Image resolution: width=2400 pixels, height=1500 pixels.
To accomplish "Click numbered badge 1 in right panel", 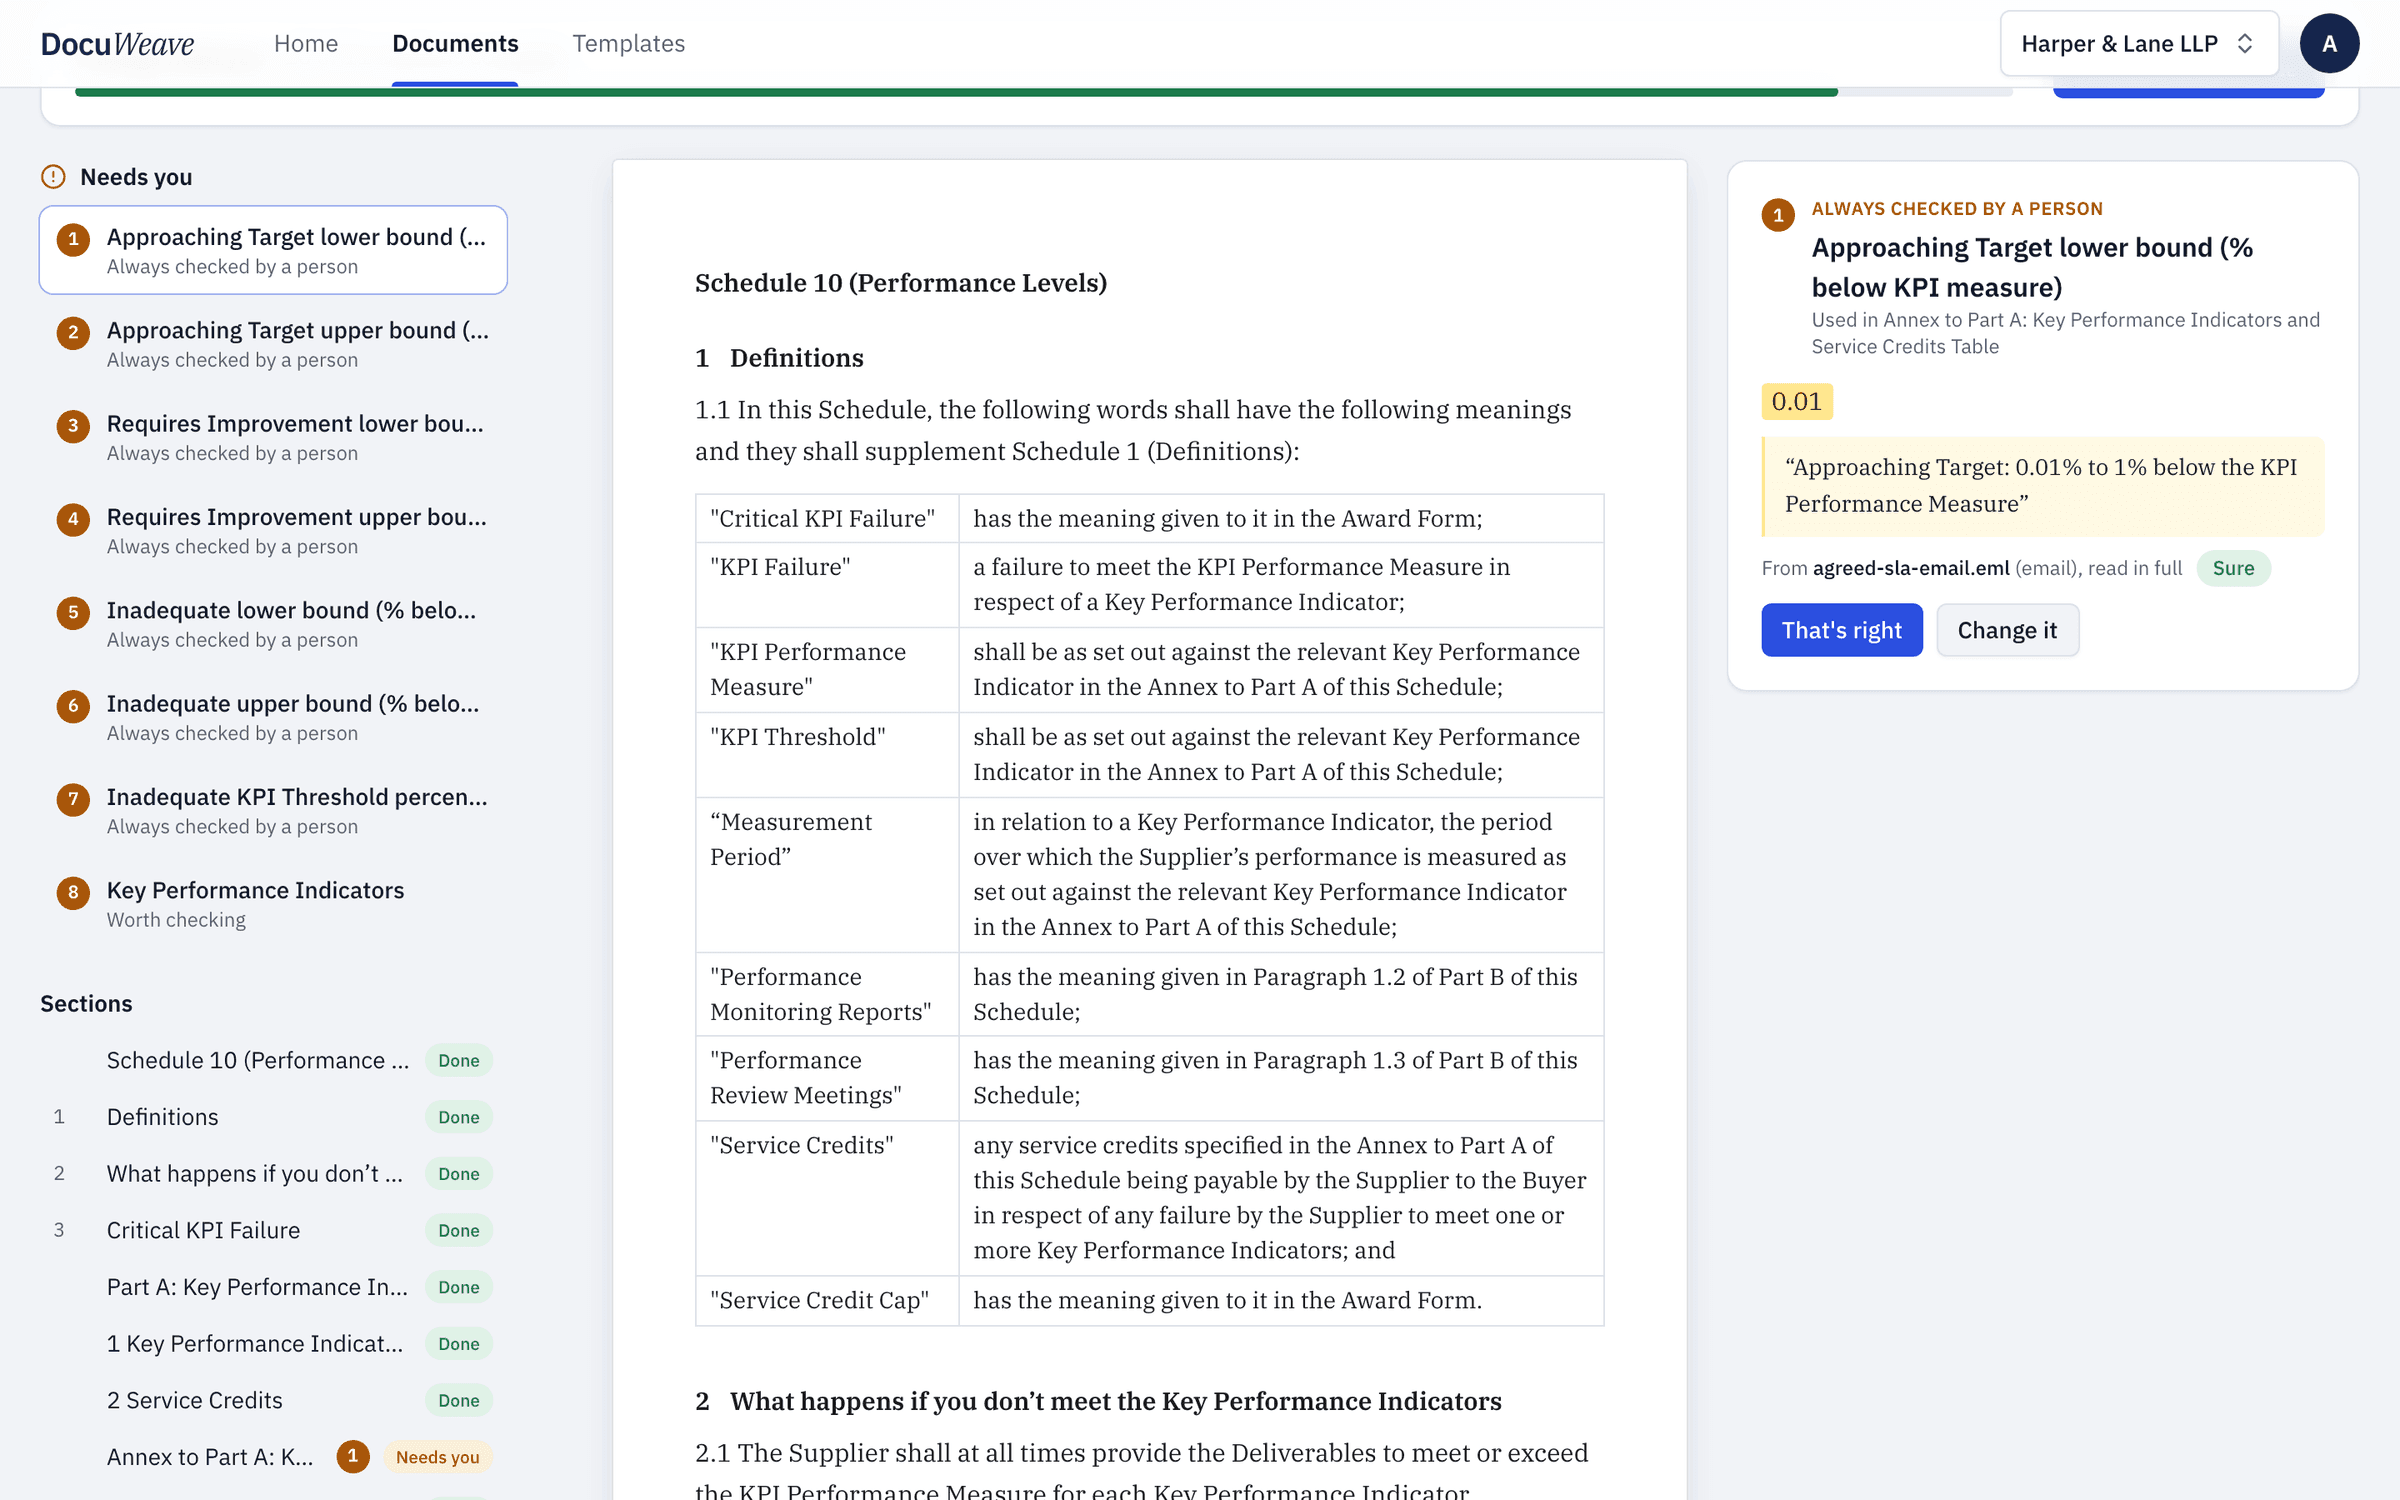I will tap(1778, 215).
